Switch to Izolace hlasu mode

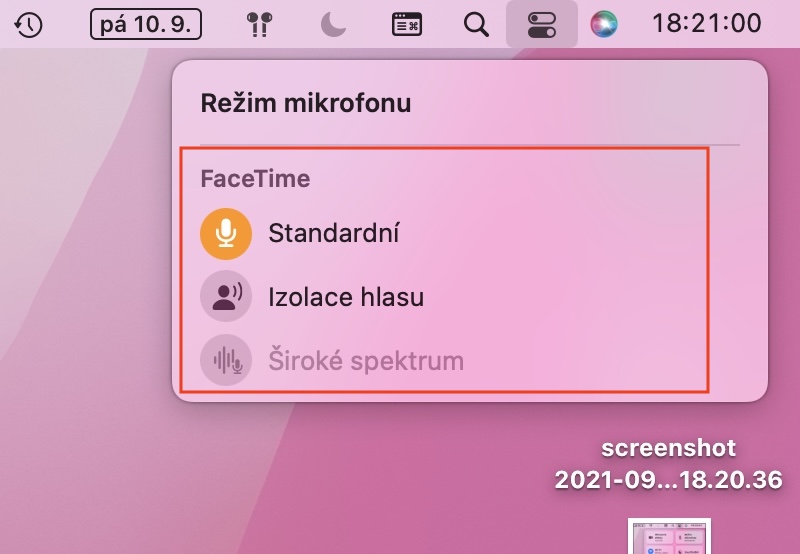(346, 297)
